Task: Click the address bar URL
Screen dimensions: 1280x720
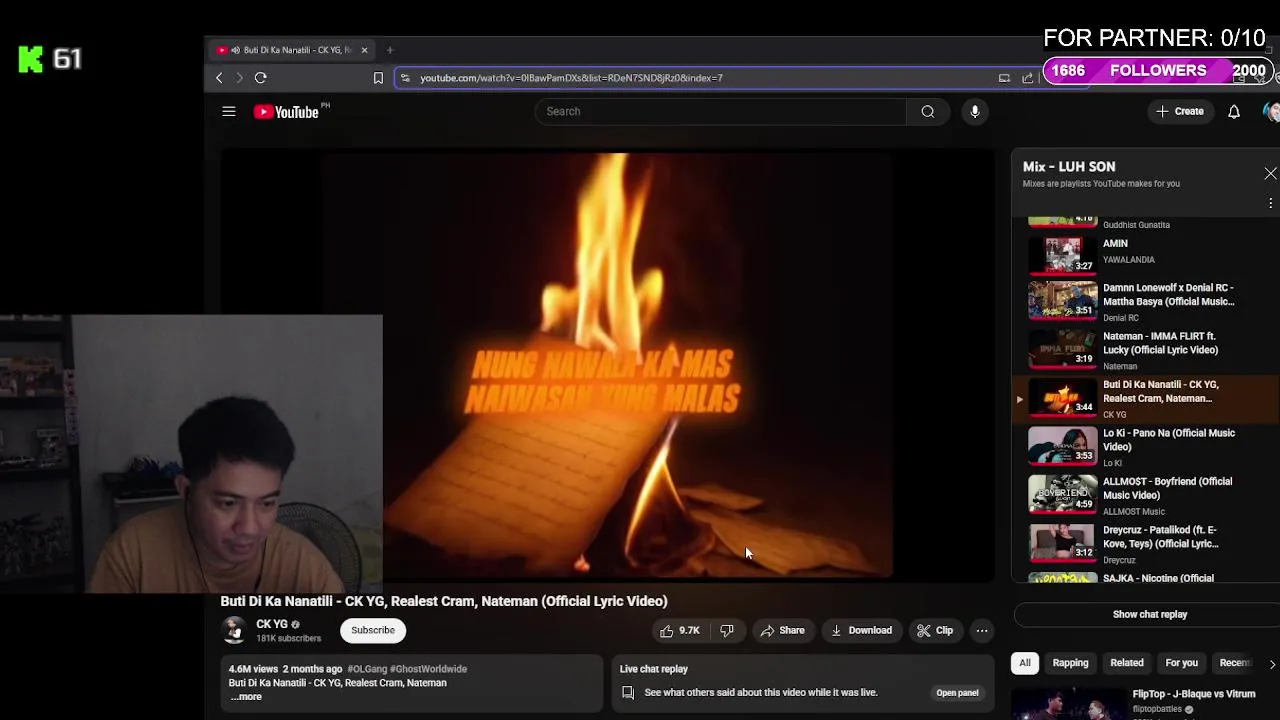Action: [571, 78]
